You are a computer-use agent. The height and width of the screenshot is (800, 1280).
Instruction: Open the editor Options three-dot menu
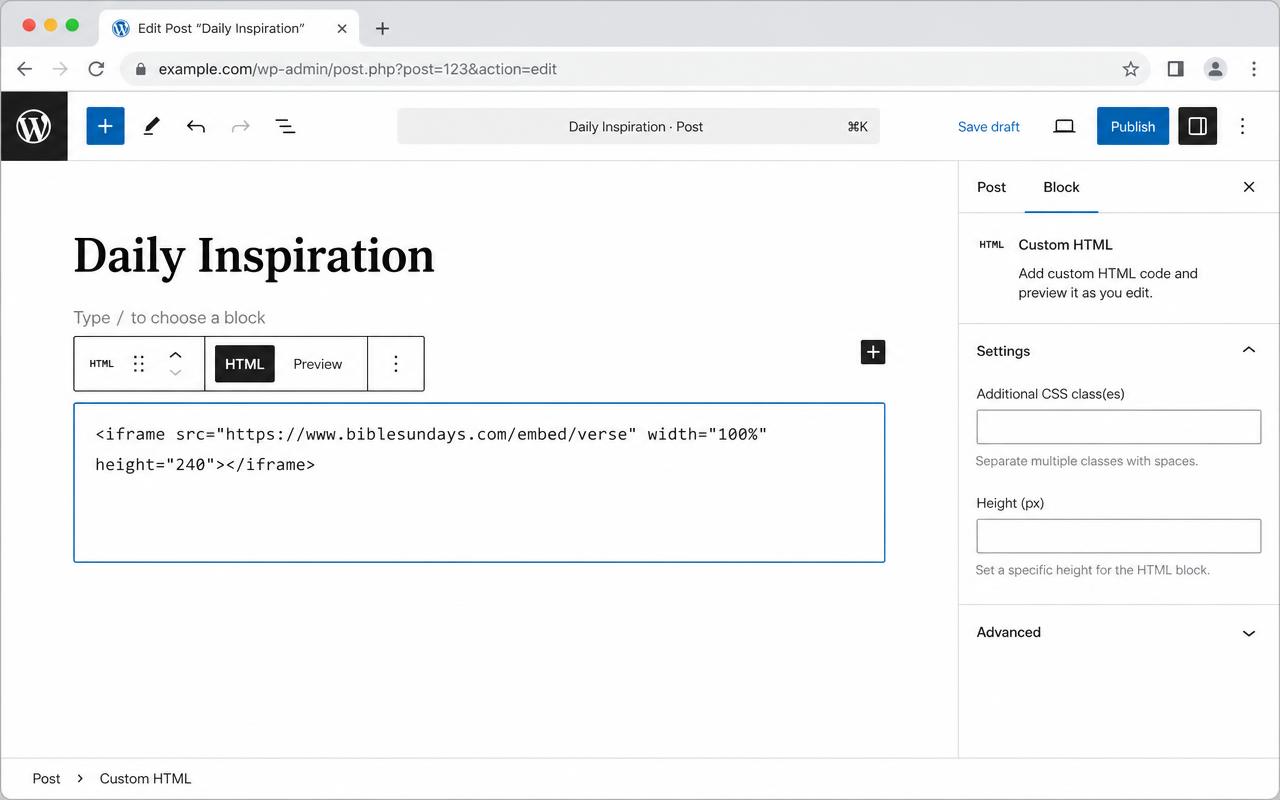1243,126
